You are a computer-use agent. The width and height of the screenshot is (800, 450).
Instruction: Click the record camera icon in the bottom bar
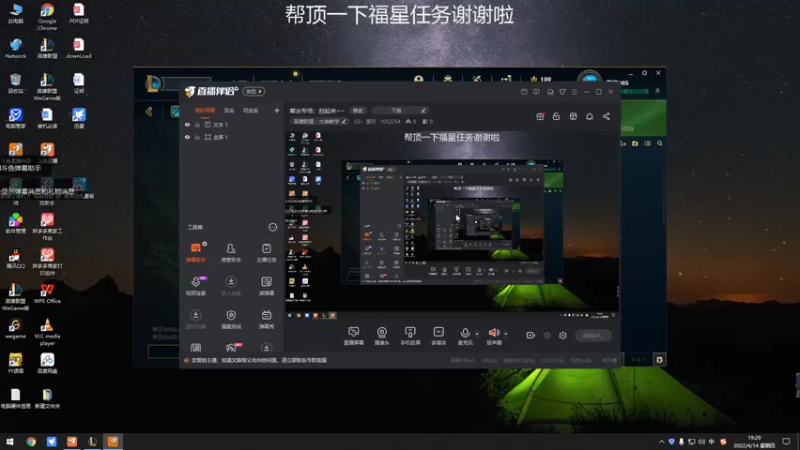tap(530, 335)
